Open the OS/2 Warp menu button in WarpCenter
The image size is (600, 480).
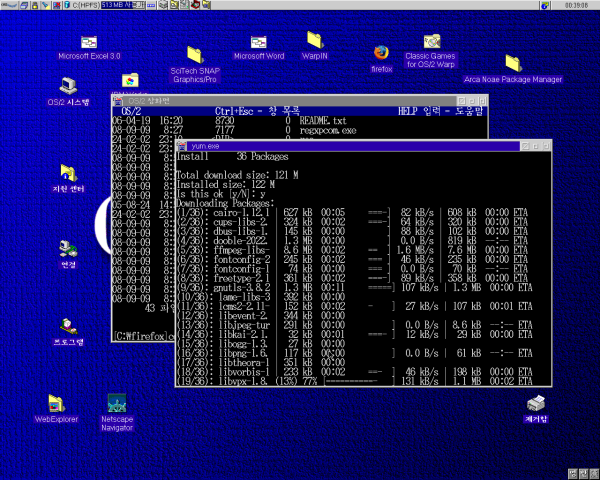coord(9,5)
